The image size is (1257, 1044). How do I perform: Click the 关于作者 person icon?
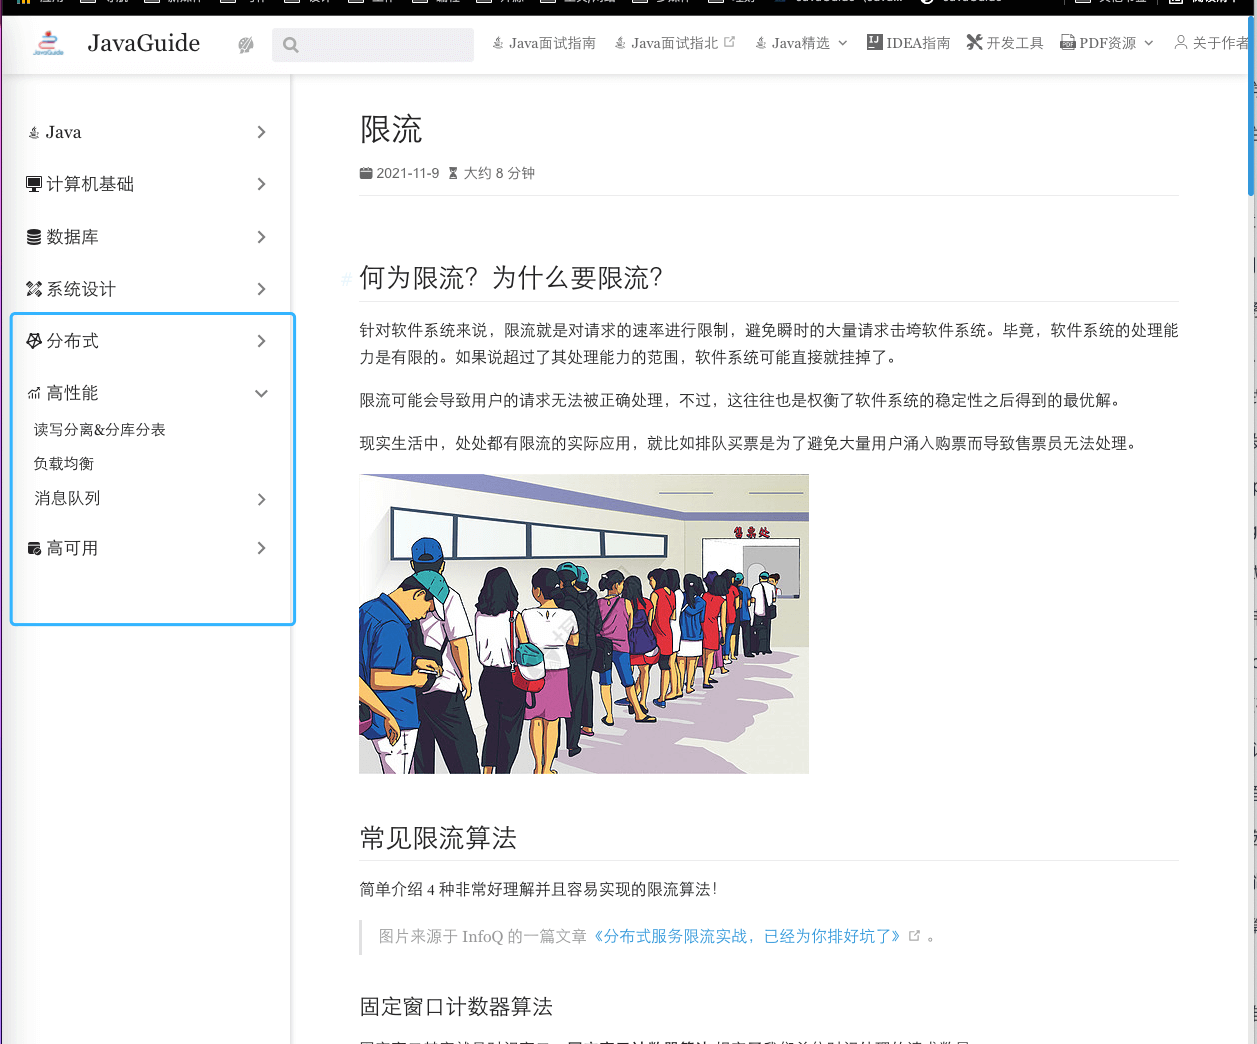click(x=1181, y=42)
